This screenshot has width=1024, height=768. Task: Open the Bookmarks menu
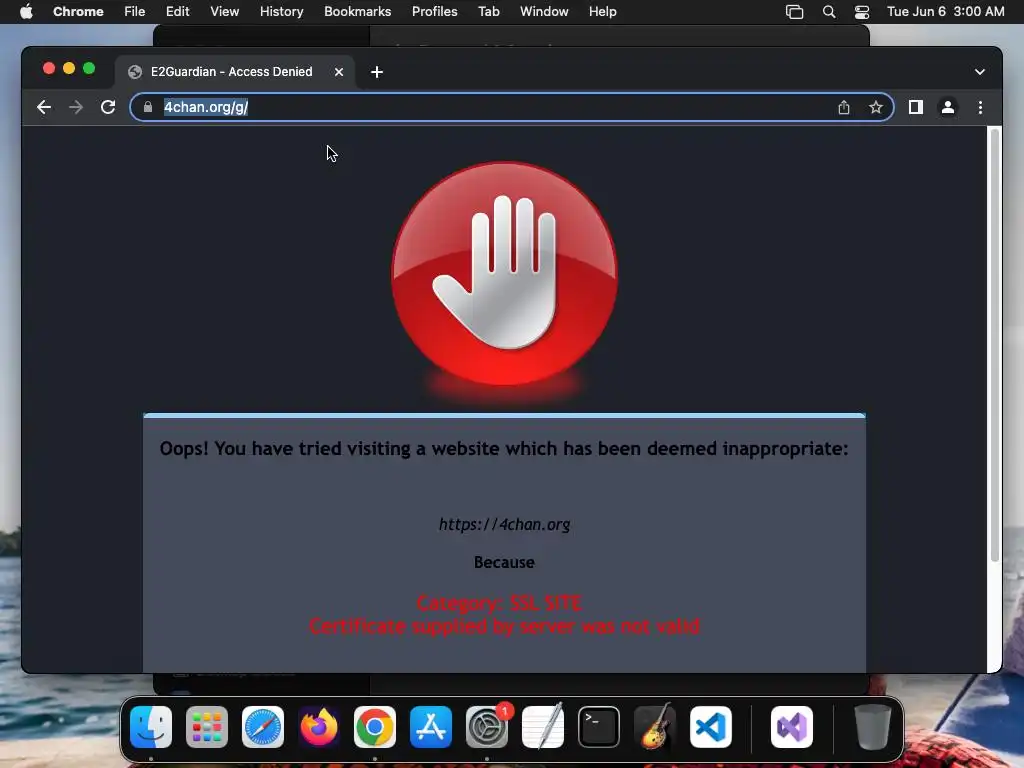point(357,12)
